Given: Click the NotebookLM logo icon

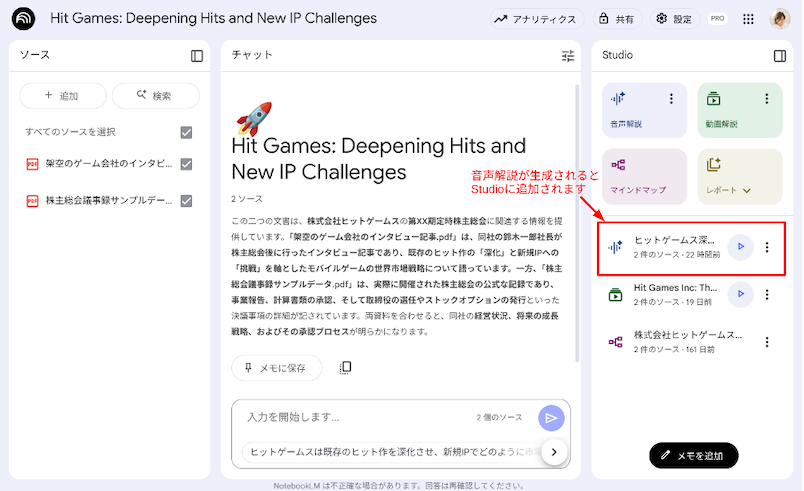Looking at the screenshot, I should click(24, 19).
